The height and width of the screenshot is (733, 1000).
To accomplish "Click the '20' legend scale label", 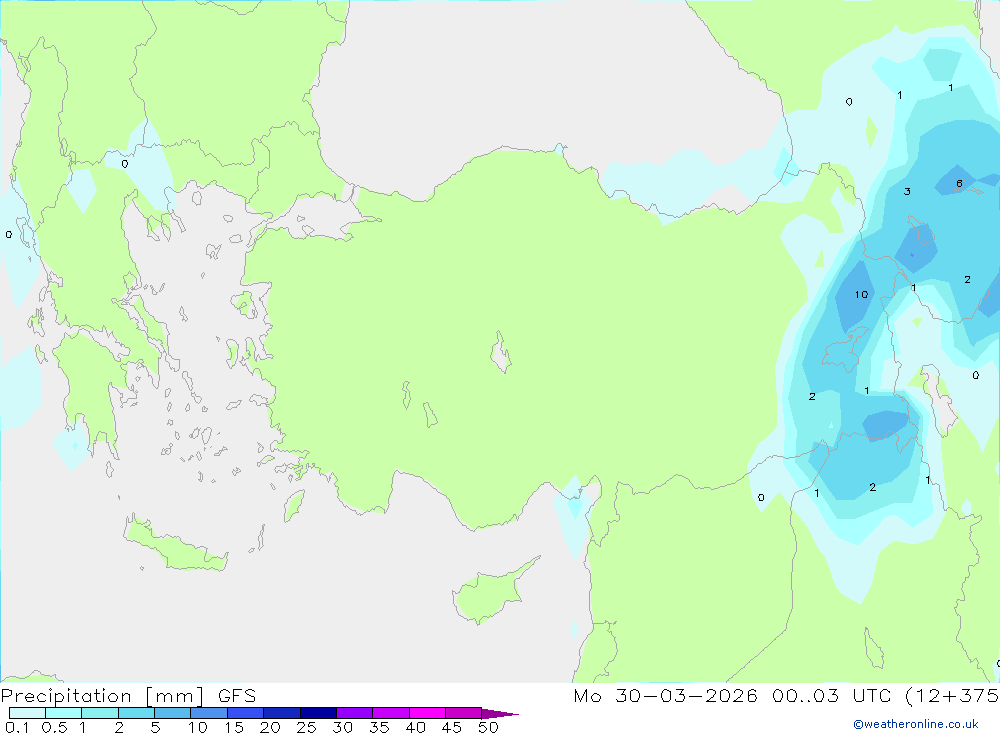I will (270, 727).
